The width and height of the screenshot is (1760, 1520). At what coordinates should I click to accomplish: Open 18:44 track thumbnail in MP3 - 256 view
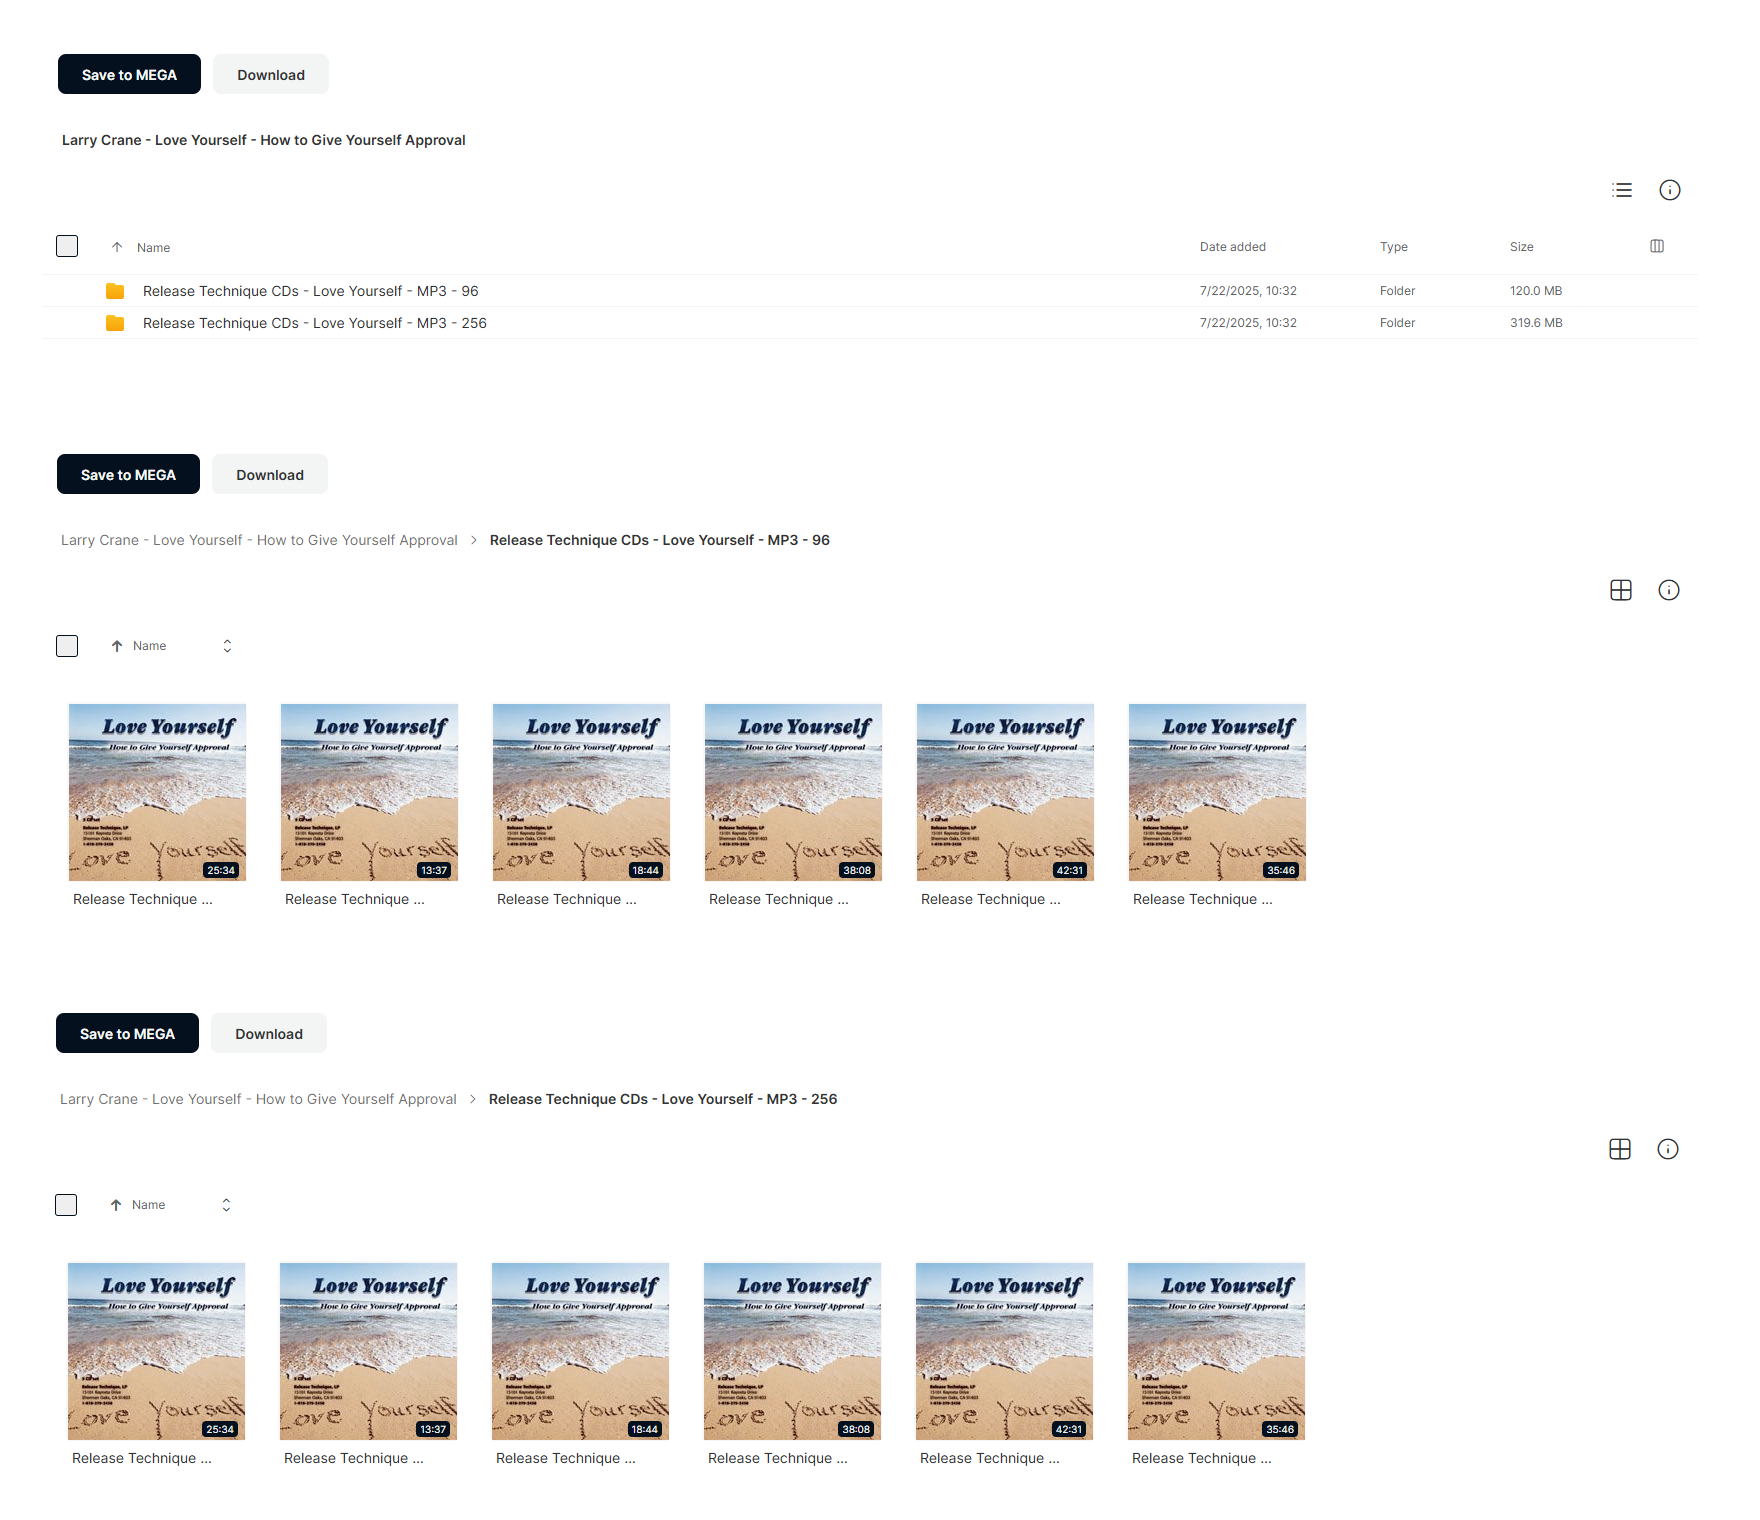580,1351
